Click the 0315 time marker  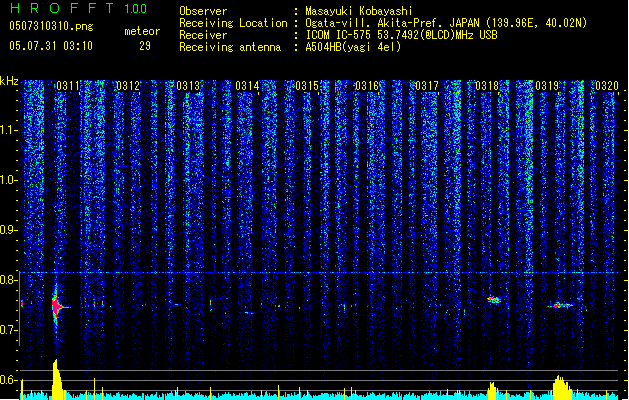(307, 85)
